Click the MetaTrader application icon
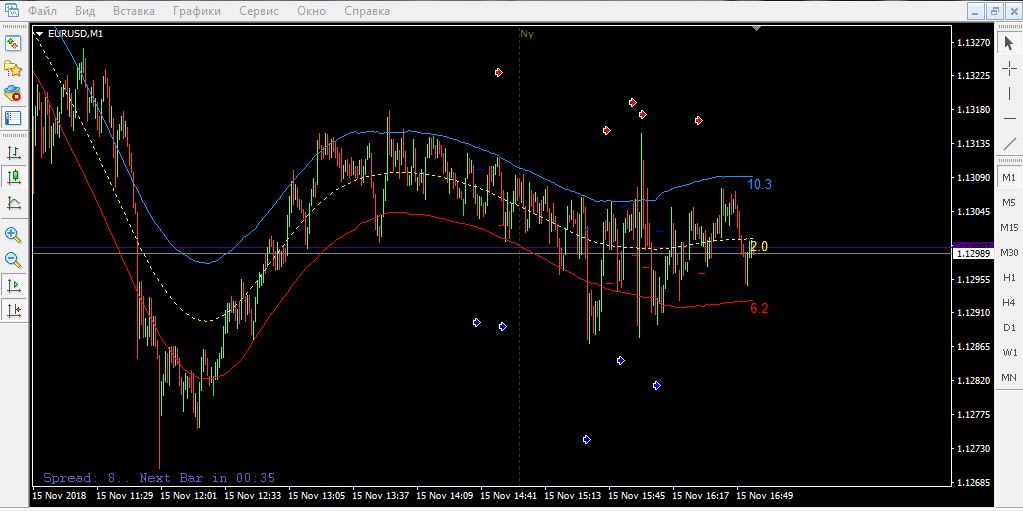Image resolution: width=1023 pixels, height=511 pixels. click(x=12, y=10)
